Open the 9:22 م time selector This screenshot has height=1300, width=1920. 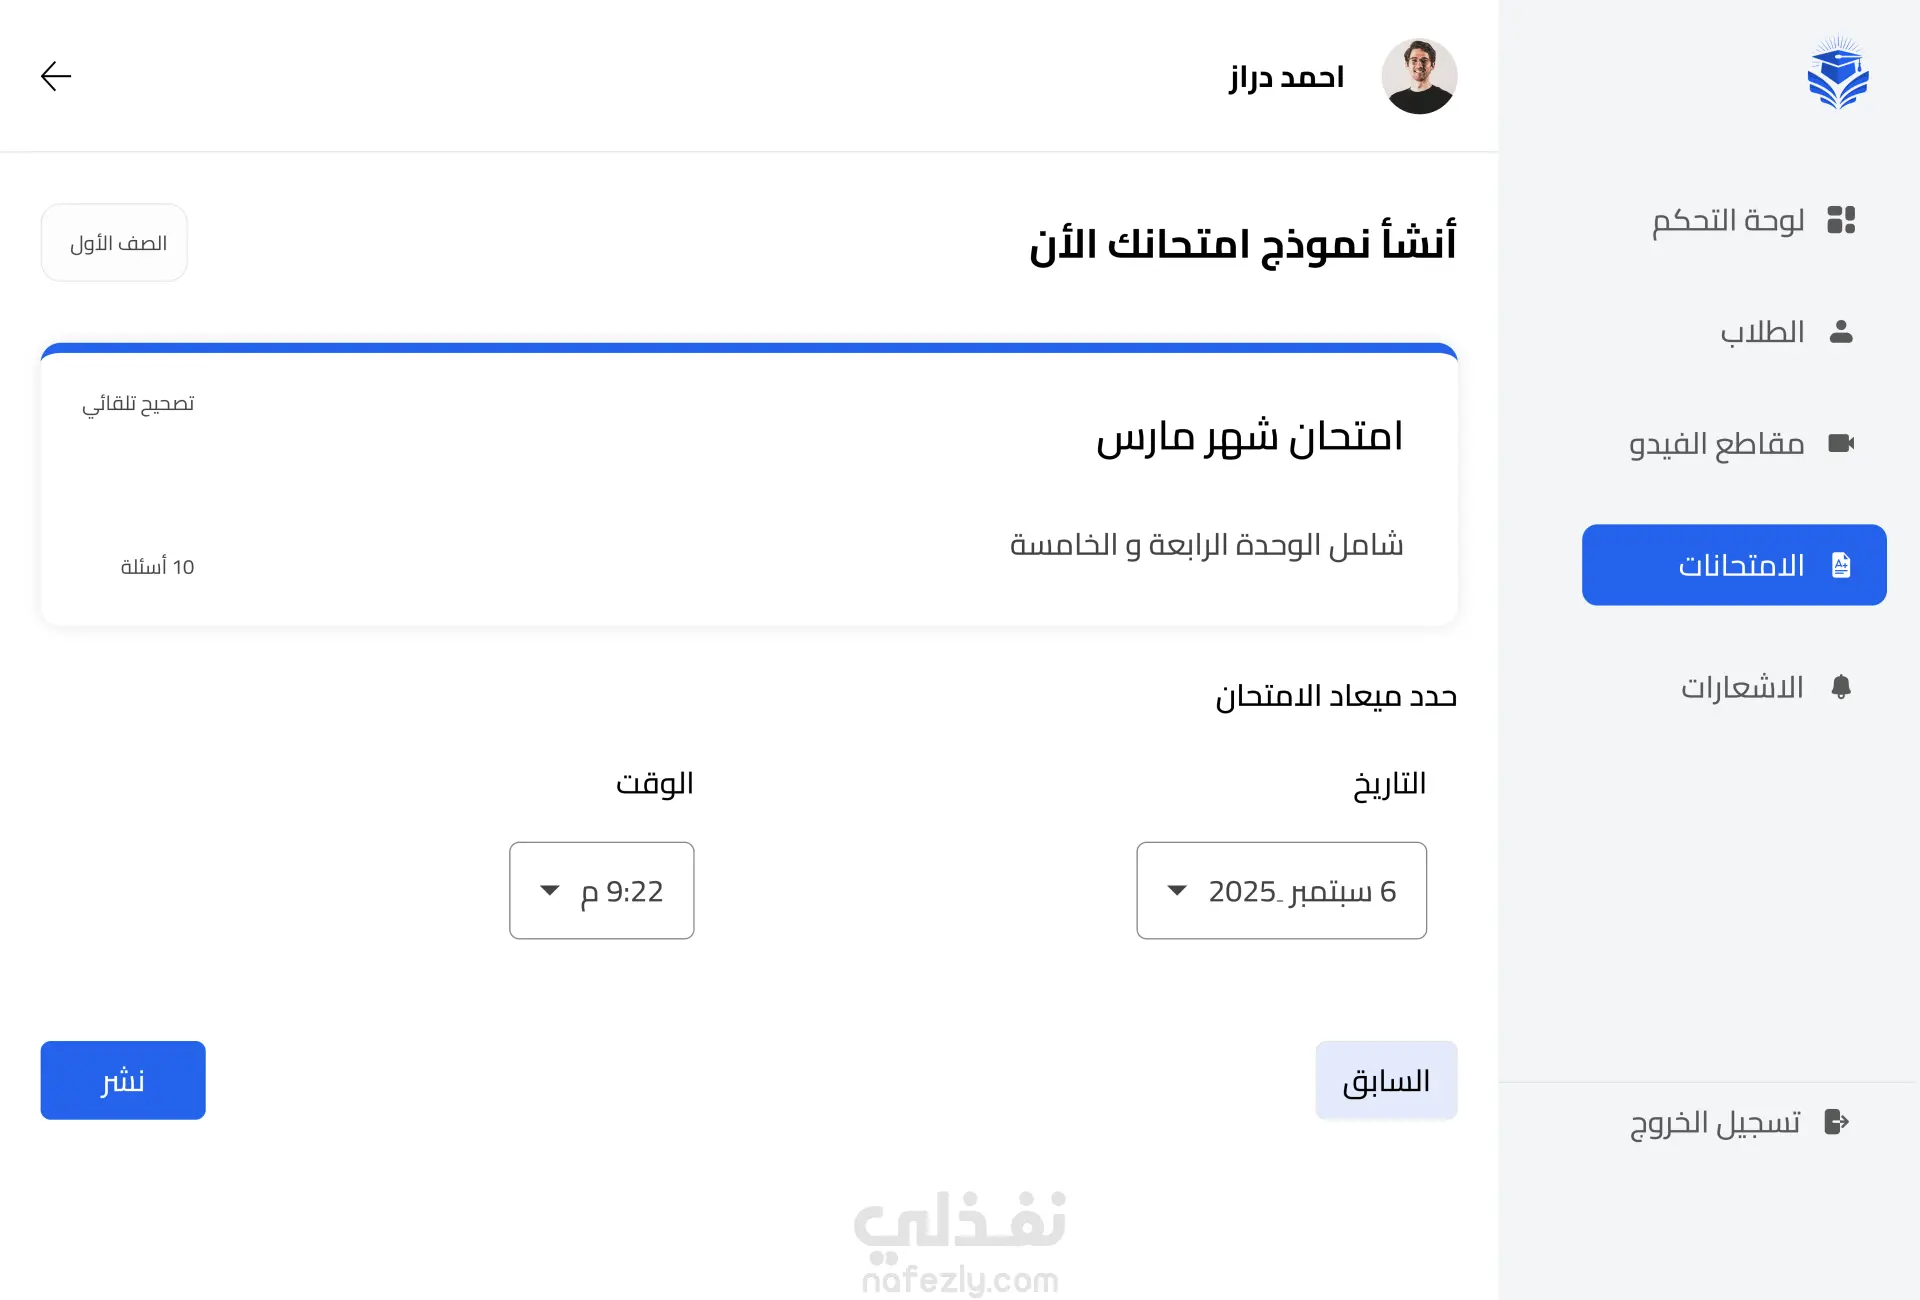(x=601, y=890)
